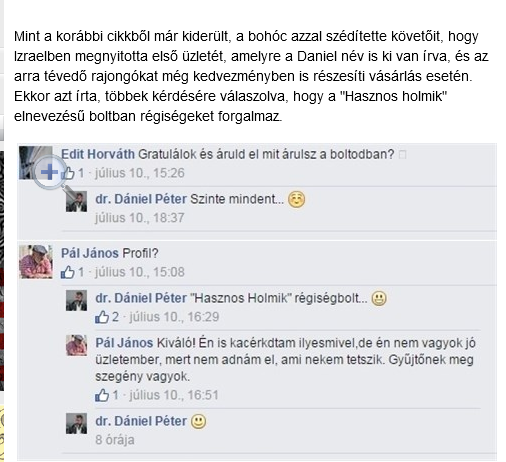Click the július 10., 18:37 timestamp
Image resolution: width=506 pixels, height=462 pixels.
click(140, 218)
